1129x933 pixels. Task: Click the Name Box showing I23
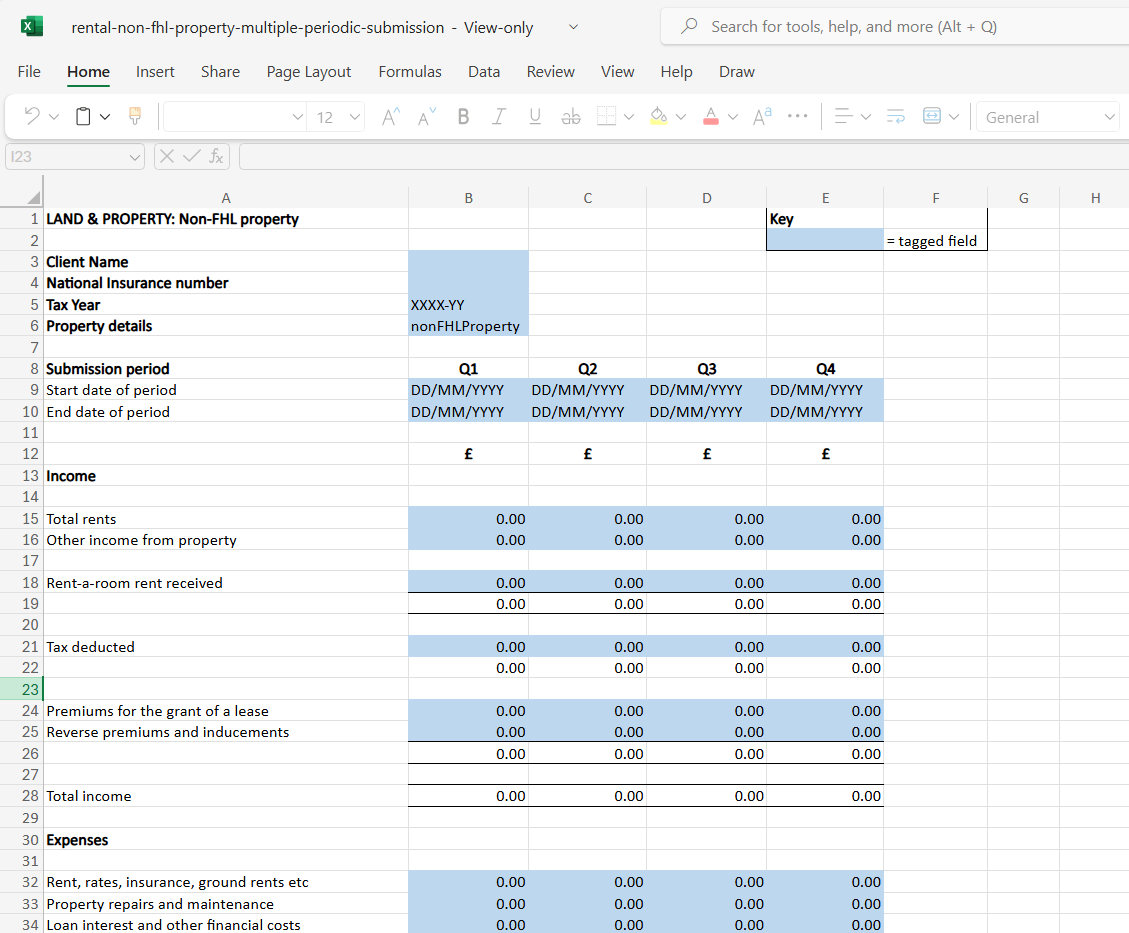[x=75, y=156]
